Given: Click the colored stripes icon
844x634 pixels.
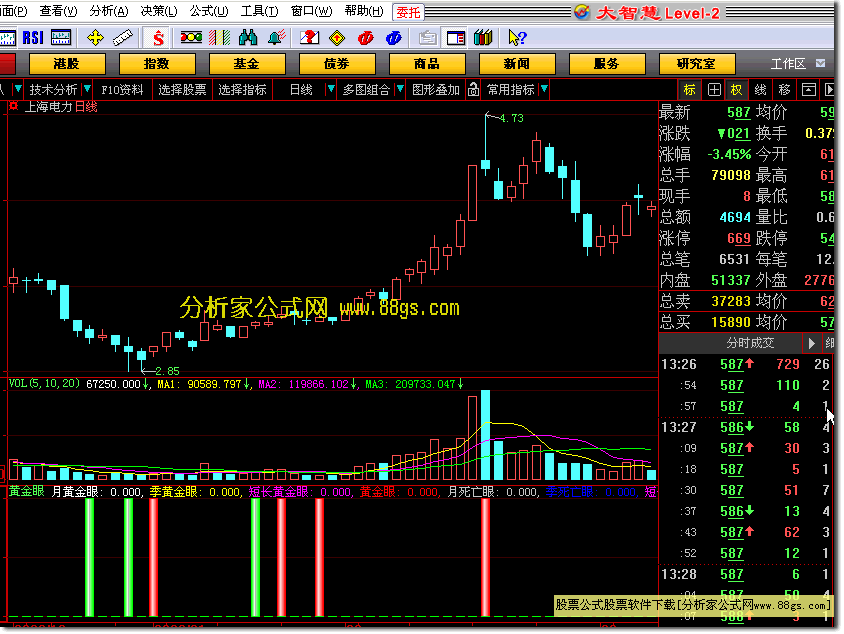Looking at the screenshot, I should tap(220, 38).
